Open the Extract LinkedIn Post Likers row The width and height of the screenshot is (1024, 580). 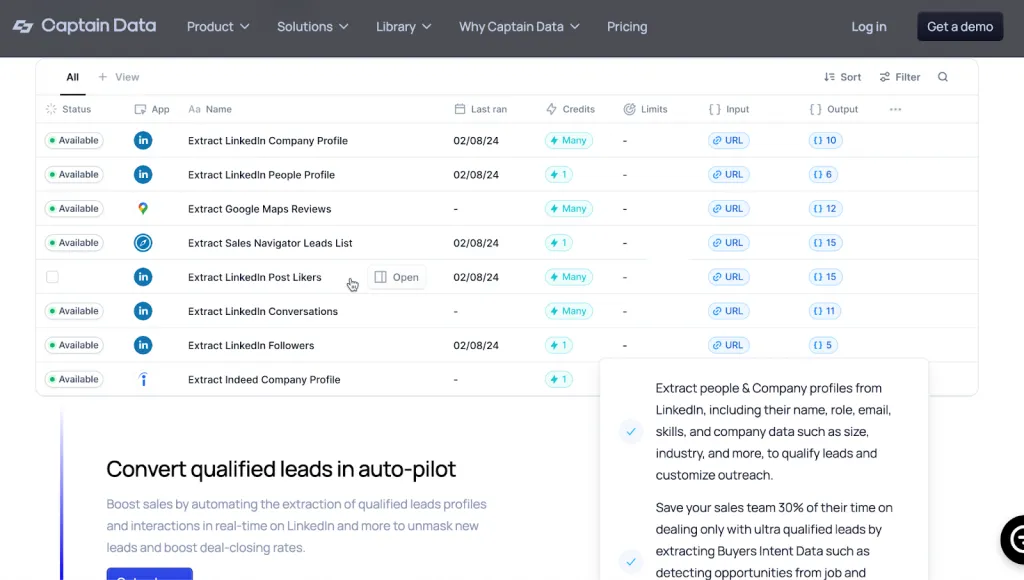point(397,277)
